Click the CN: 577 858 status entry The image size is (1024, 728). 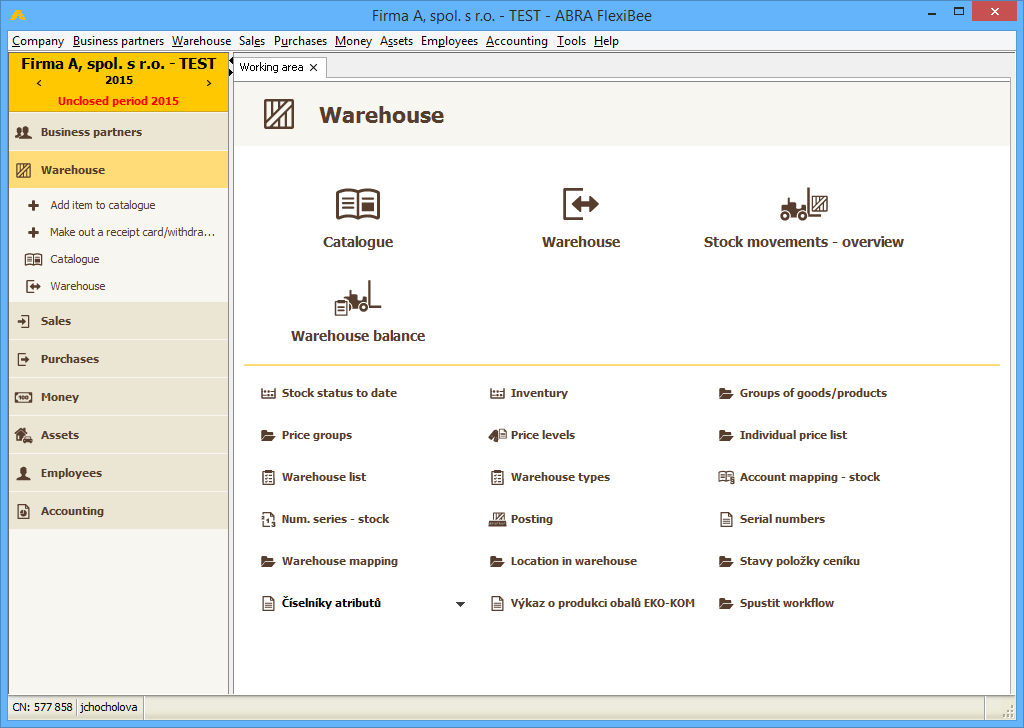click(x=42, y=707)
